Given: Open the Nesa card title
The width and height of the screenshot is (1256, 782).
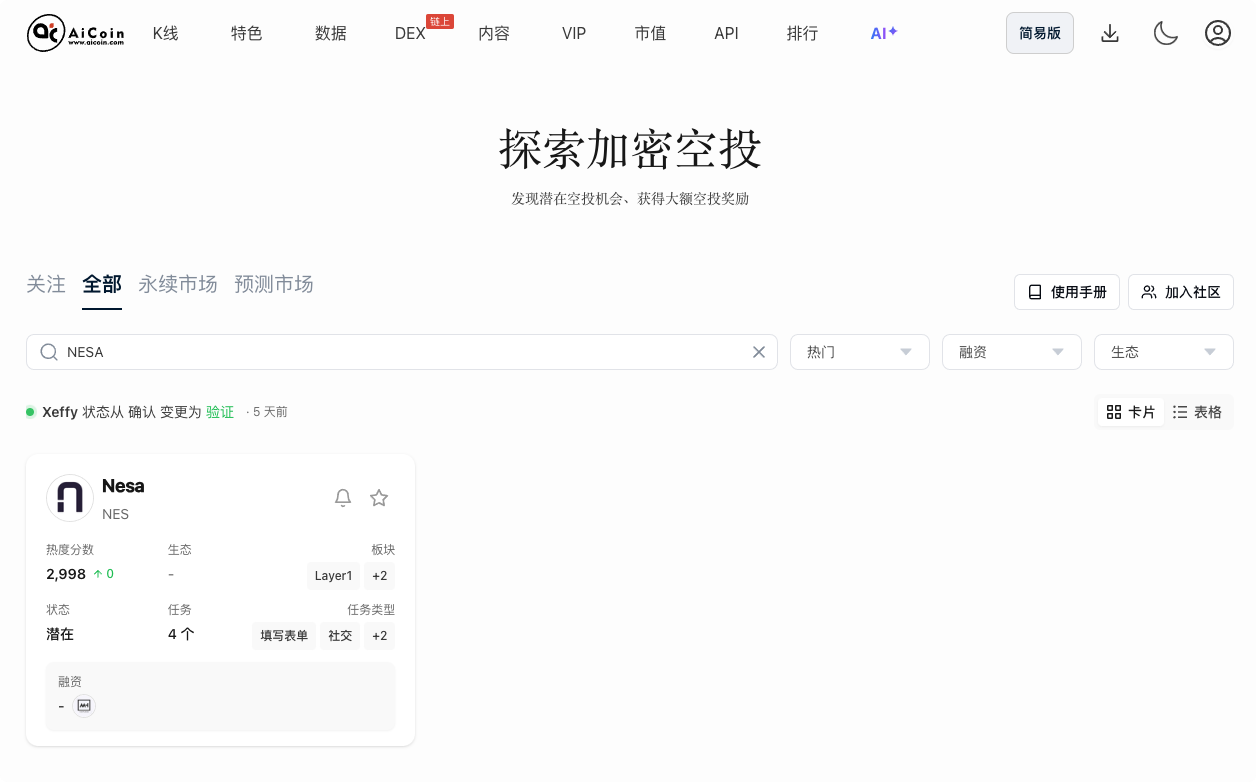Looking at the screenshot, I should pos(123,486).
